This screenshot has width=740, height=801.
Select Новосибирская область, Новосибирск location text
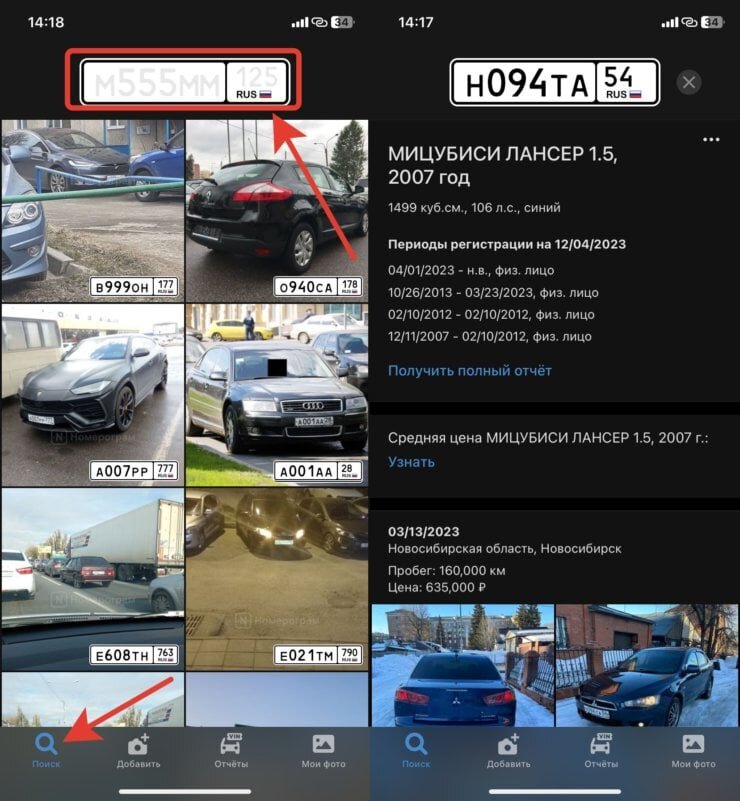(x=505, y=549)
